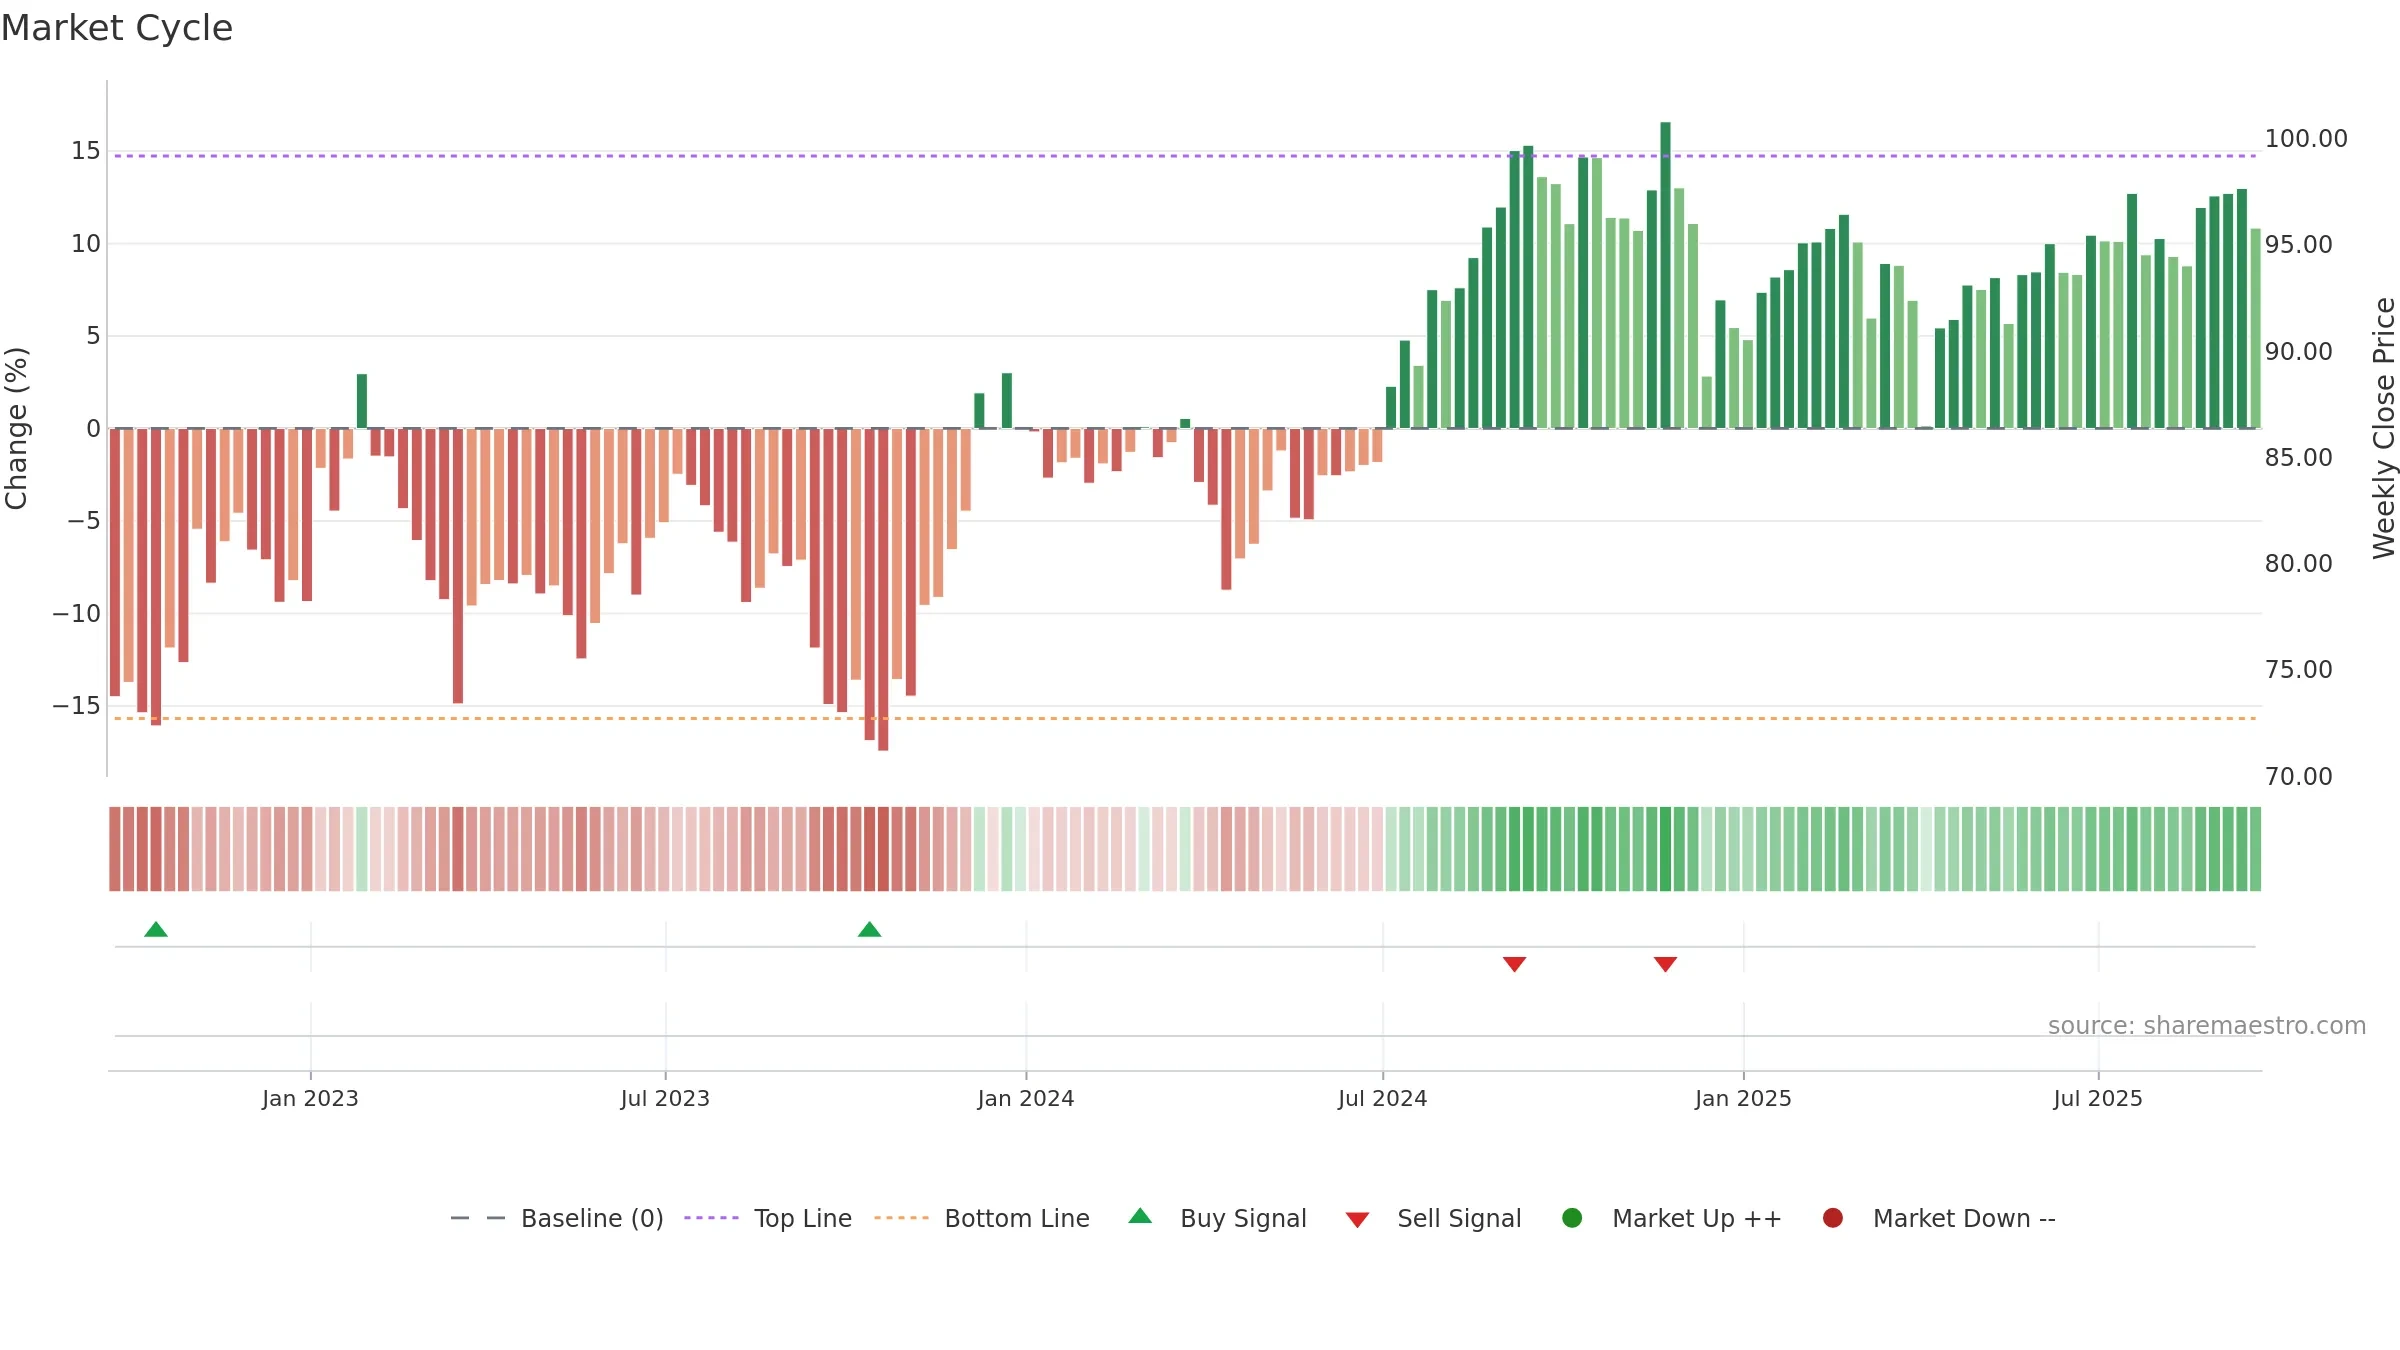Click the isolated green bar in early 2023

362,401
